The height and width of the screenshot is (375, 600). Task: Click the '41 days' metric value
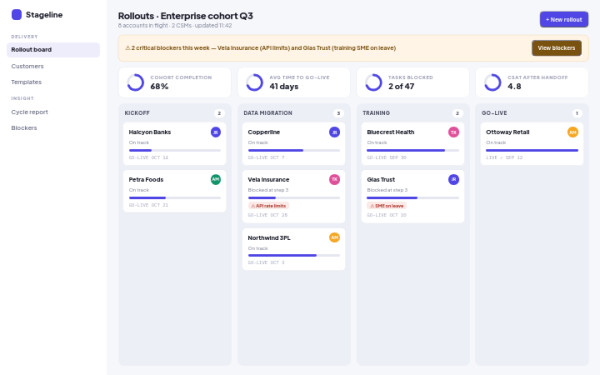coord(284,86)
